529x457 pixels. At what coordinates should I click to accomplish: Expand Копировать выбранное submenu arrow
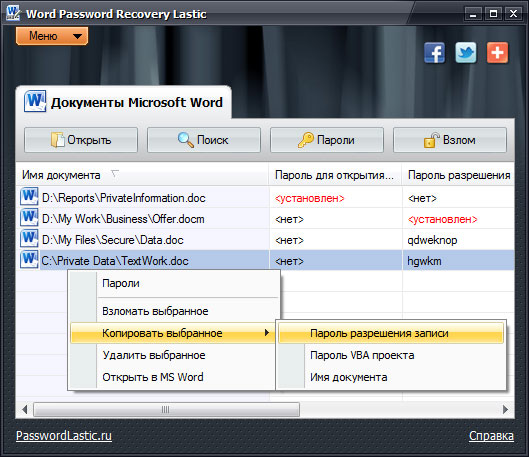[x=267, y=333]
